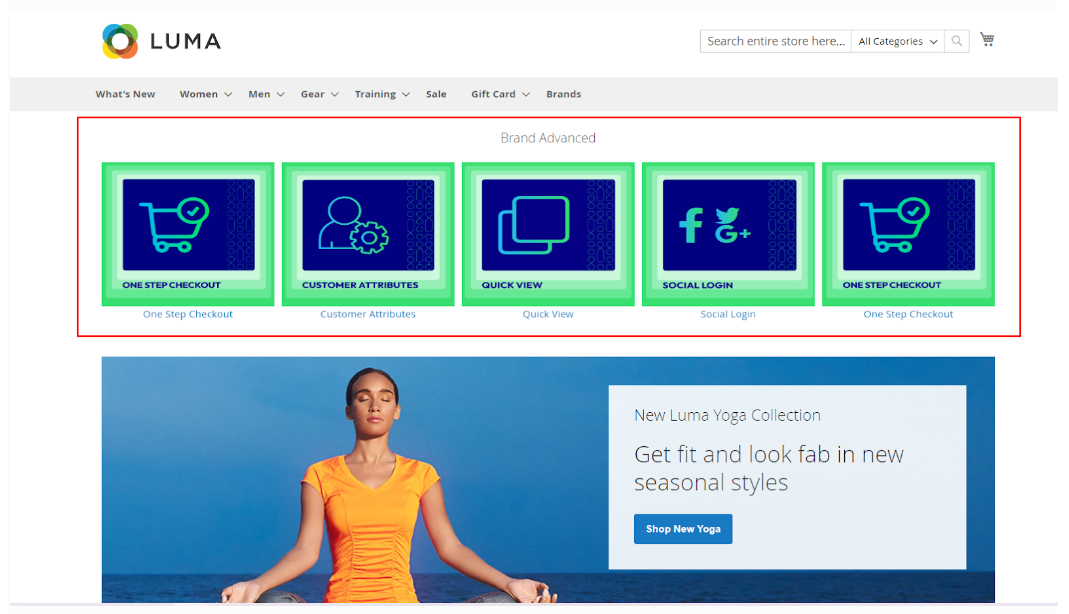Open the shopping cart icon
Viewport: 1069px width, 614px height.
pyautogui.click(x=987, y=40)
